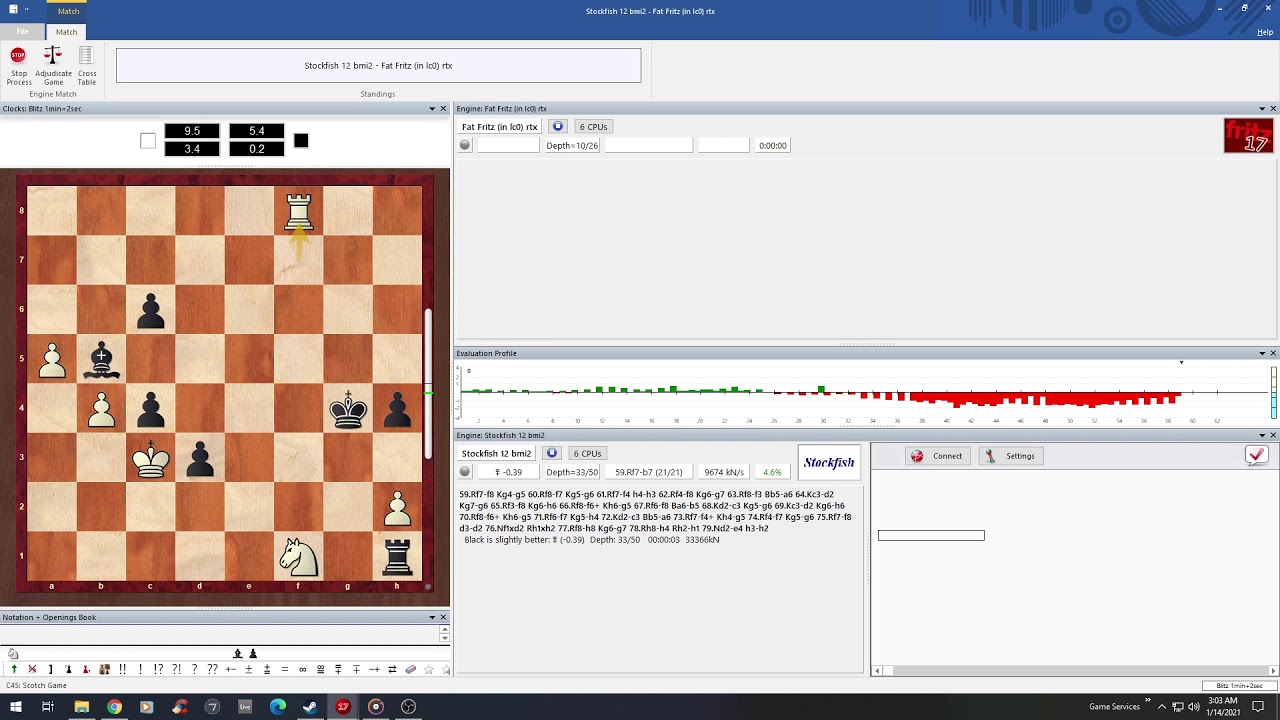Image resolution: width=1280 pixels, height=720 pixels.
Task: Click the black bishop on b5
Action: [x=101, y=360]
